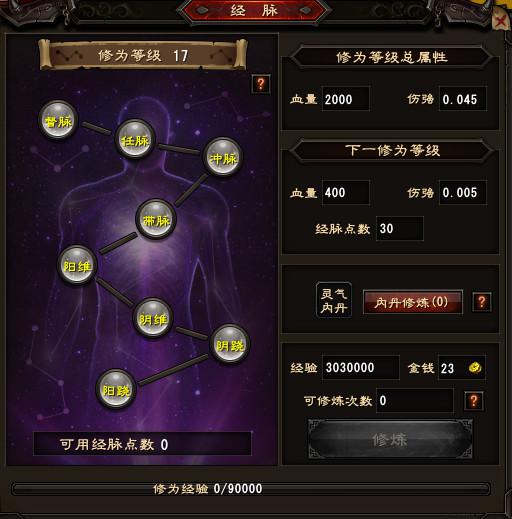Click the gold coin icon beside 金钱
The height and width of the screenshot is (519, 512).
click(x=475, y=368)
